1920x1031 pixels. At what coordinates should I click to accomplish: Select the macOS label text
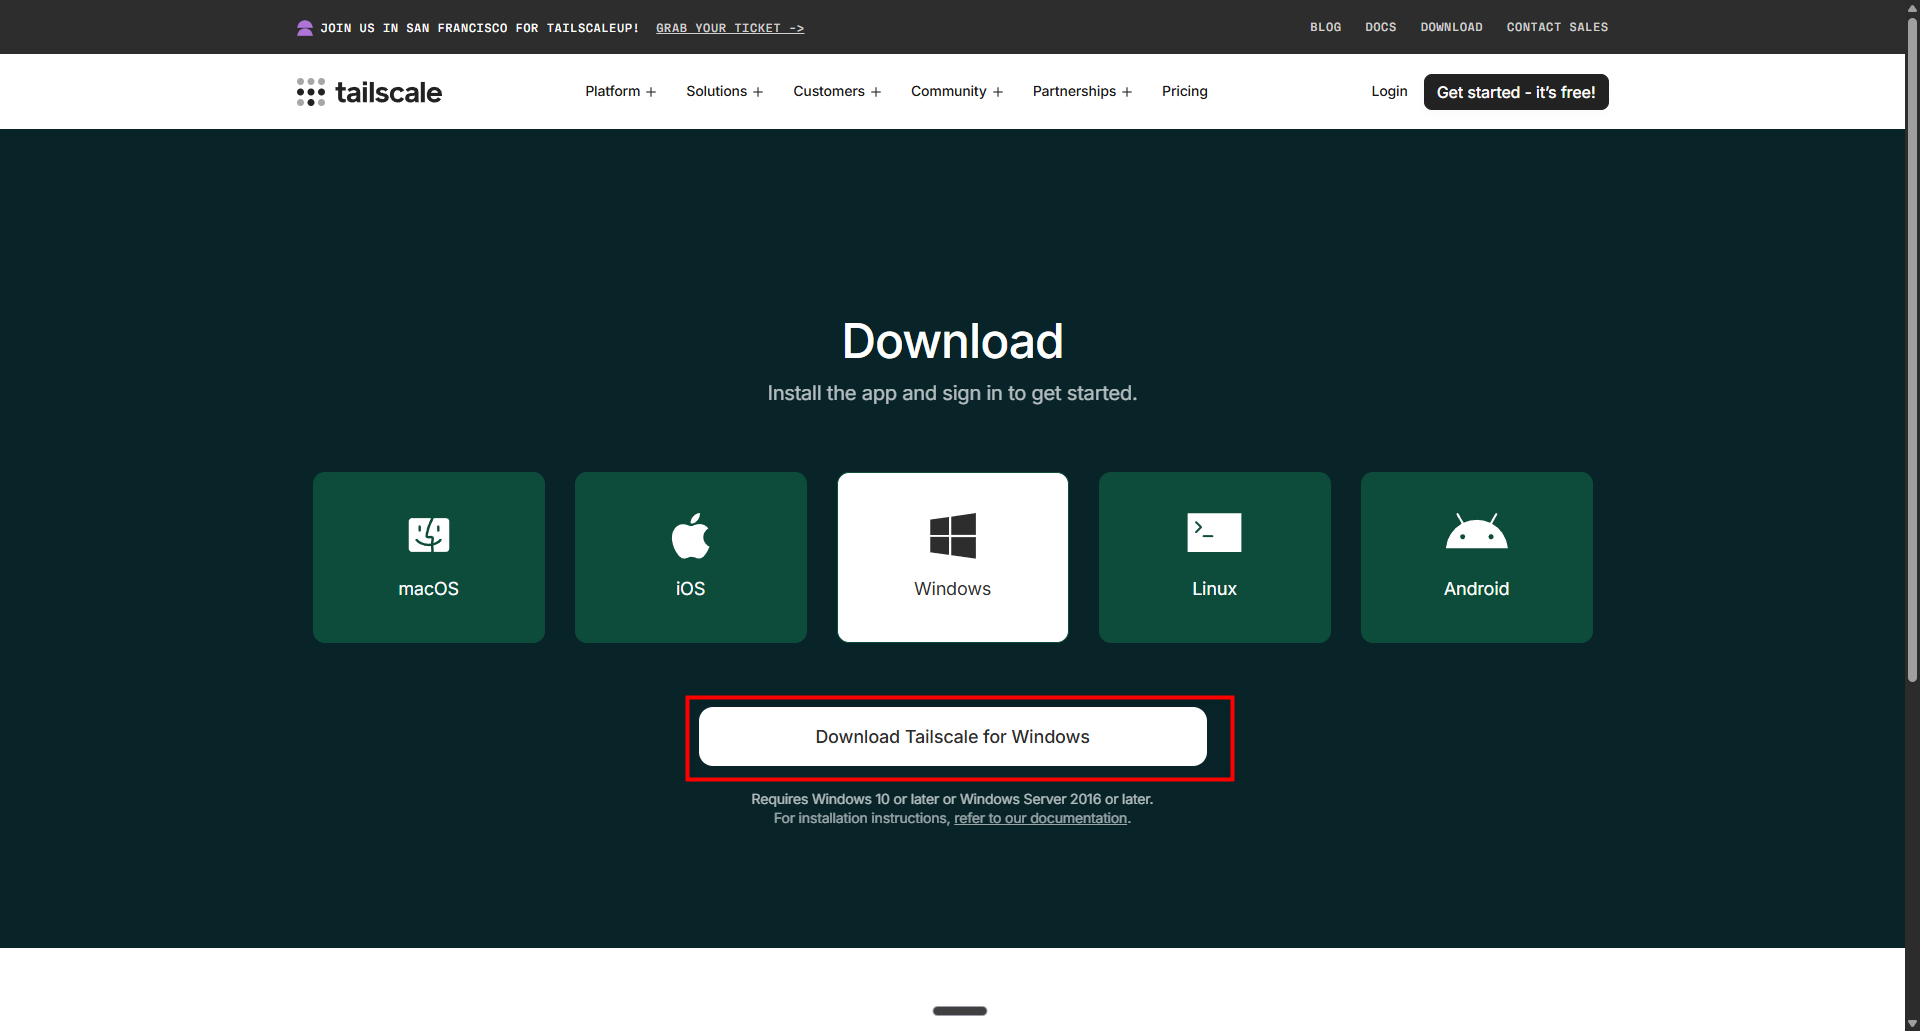(429, 589)
